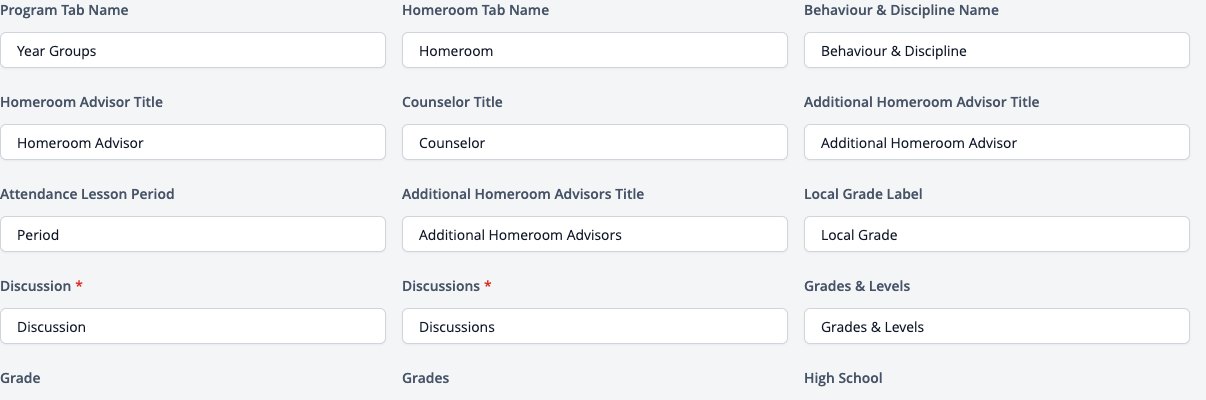The height and width of the screenshot is (400, 1206).
Task: Focus the Homeroom Tab Name input field
Action: pos(595,51)
